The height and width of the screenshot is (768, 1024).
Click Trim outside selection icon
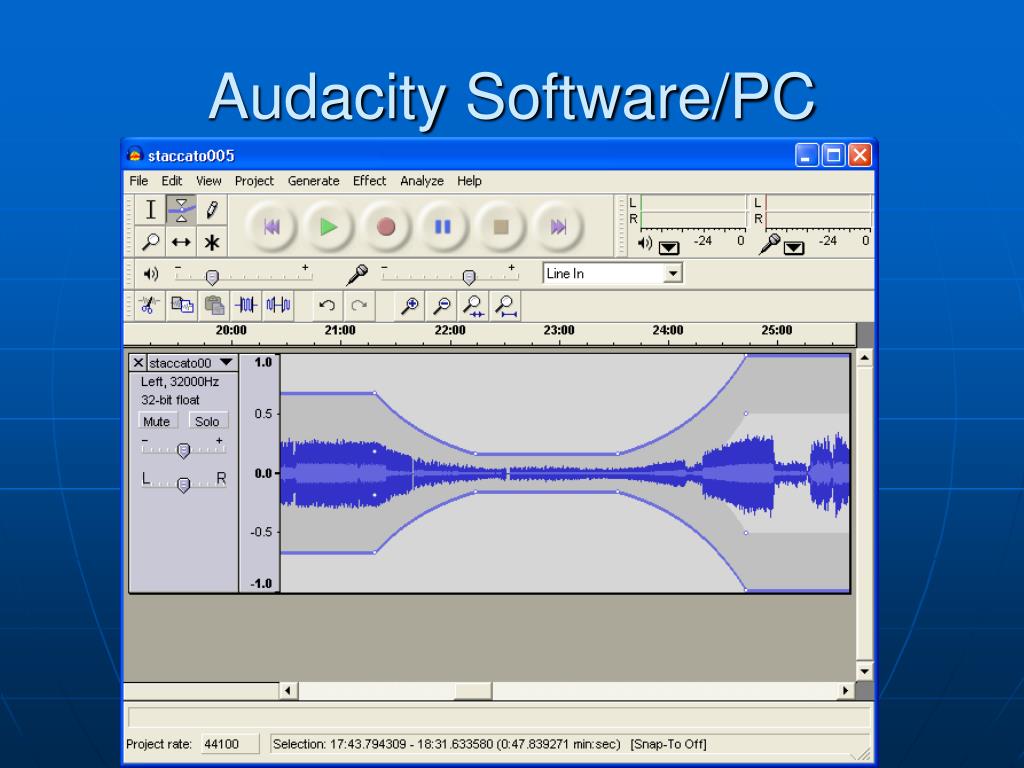pyautogui.click(x=246, y=305)
